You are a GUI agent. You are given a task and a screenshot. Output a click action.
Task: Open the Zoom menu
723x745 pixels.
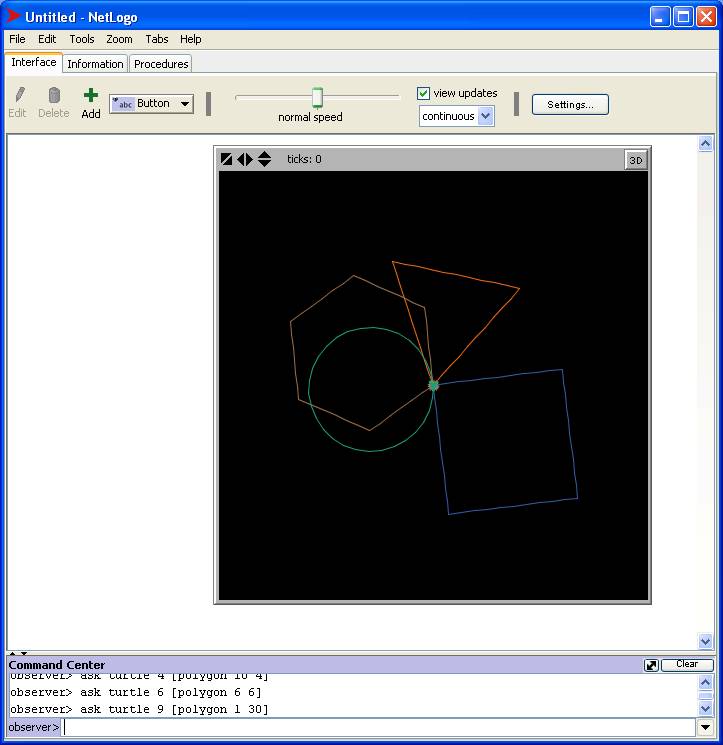point(119,39)
